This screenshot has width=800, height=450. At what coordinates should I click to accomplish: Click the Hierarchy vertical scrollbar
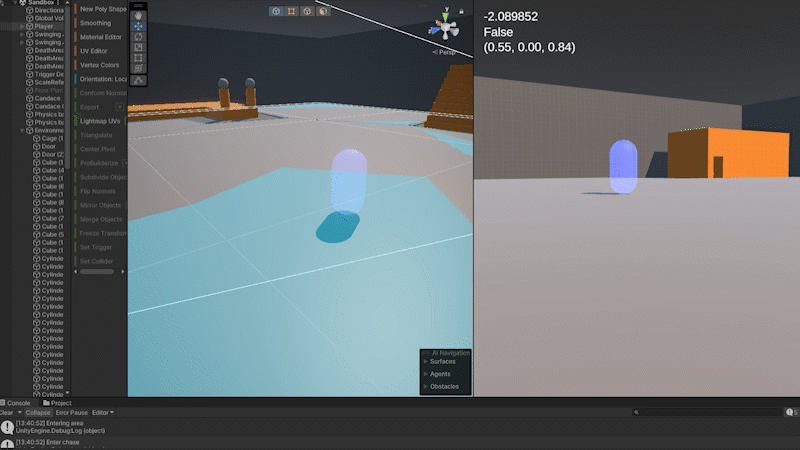[x=67, y=89]
